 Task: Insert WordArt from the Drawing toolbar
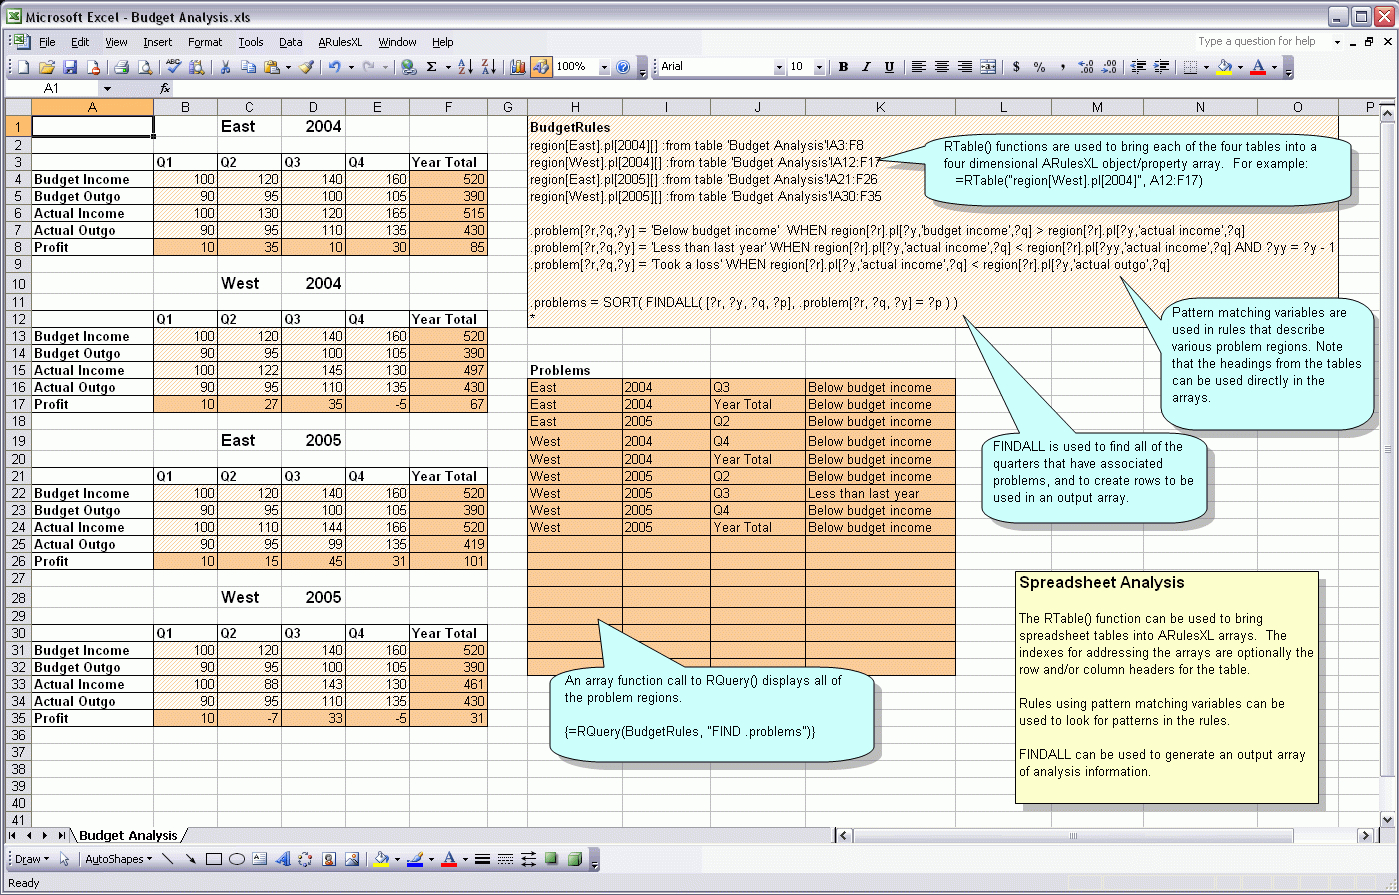click(x=283, y=858)
